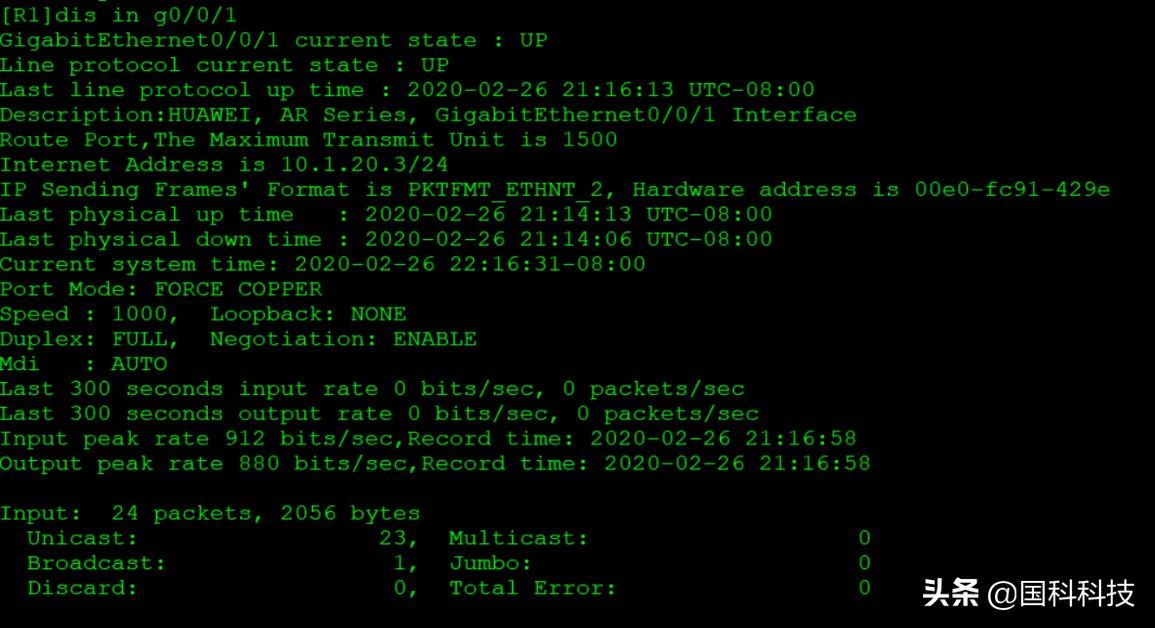The width and height of the screenshot is (1155, 628).
Task: Click the Jumbo label
Action: 490,563
